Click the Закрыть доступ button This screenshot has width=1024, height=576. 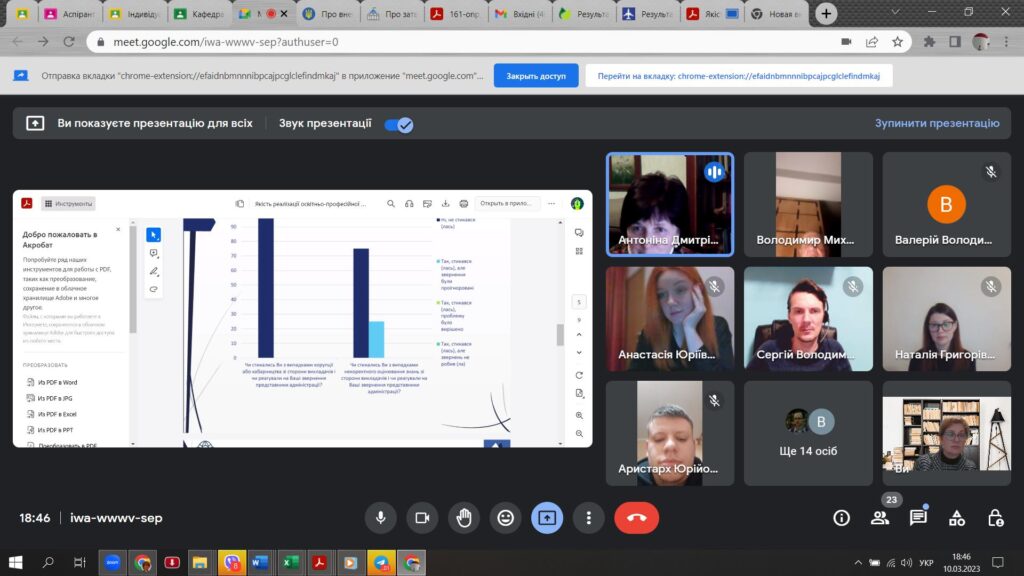click(536, 76)
